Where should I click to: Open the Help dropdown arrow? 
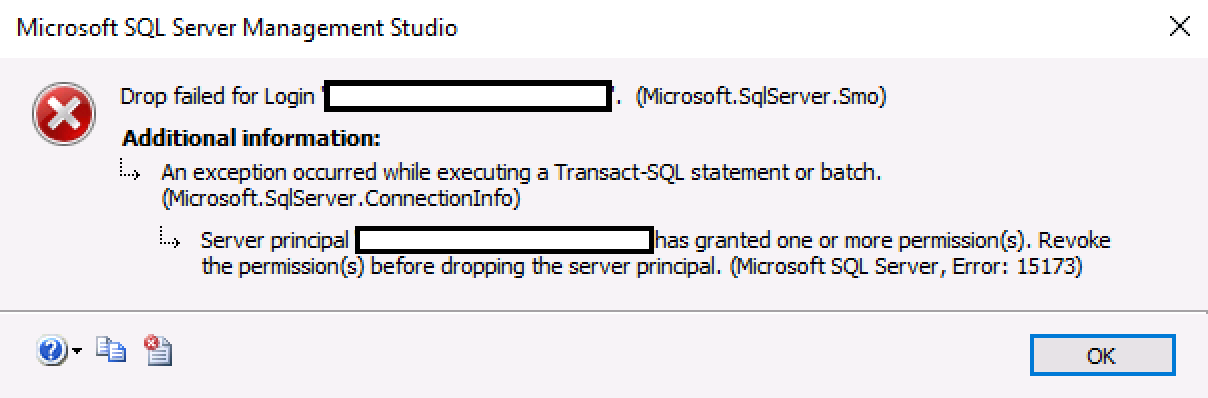(x=76, y=353)
